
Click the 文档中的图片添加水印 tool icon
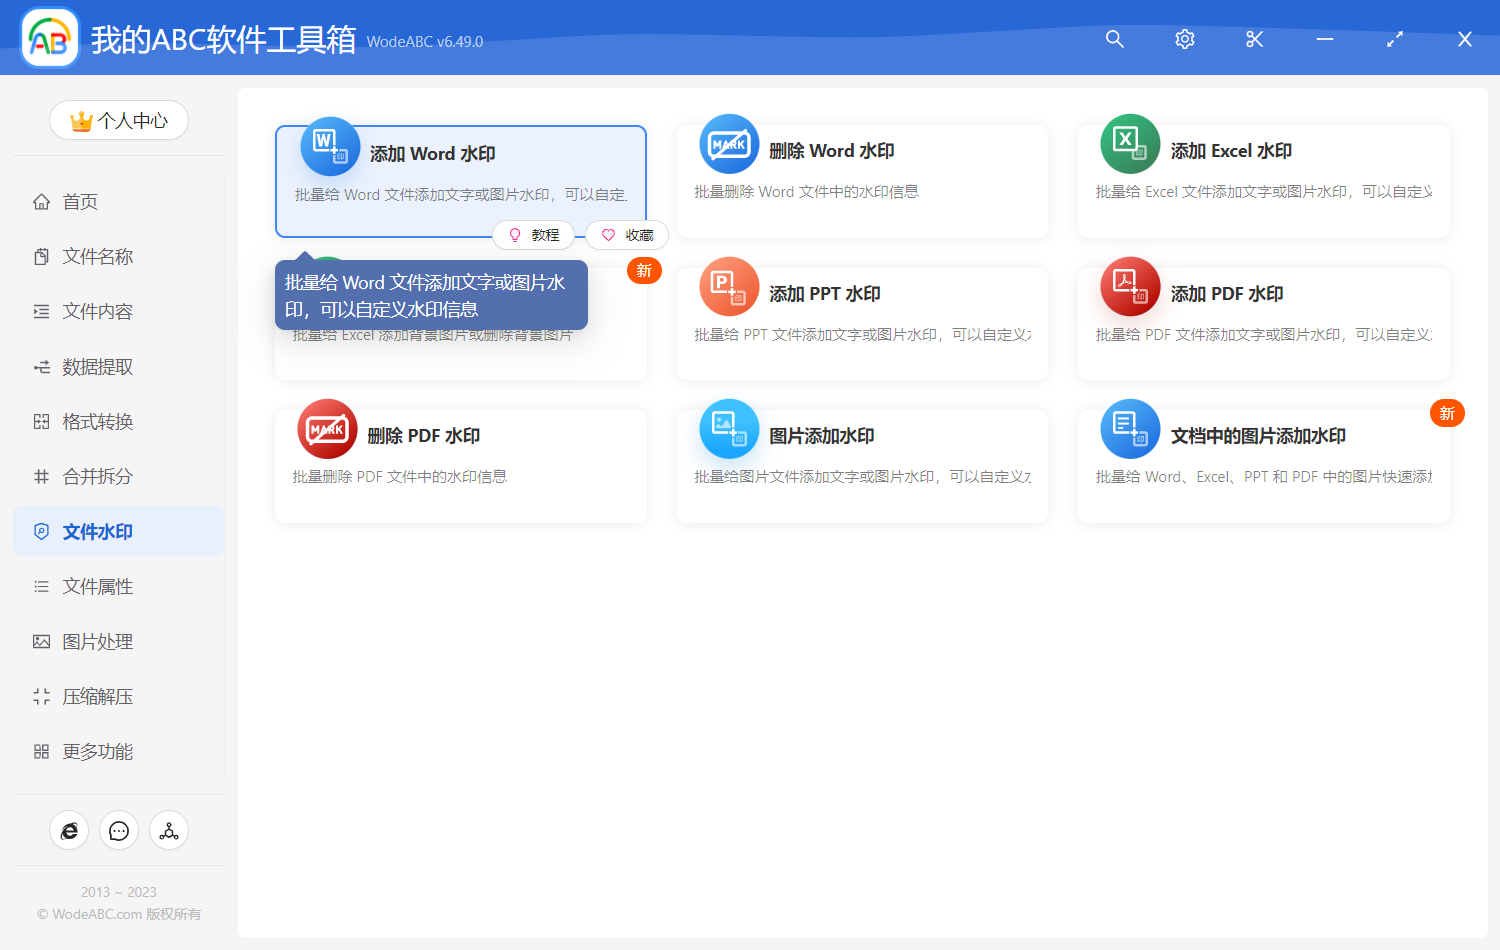click(1130, 428)
